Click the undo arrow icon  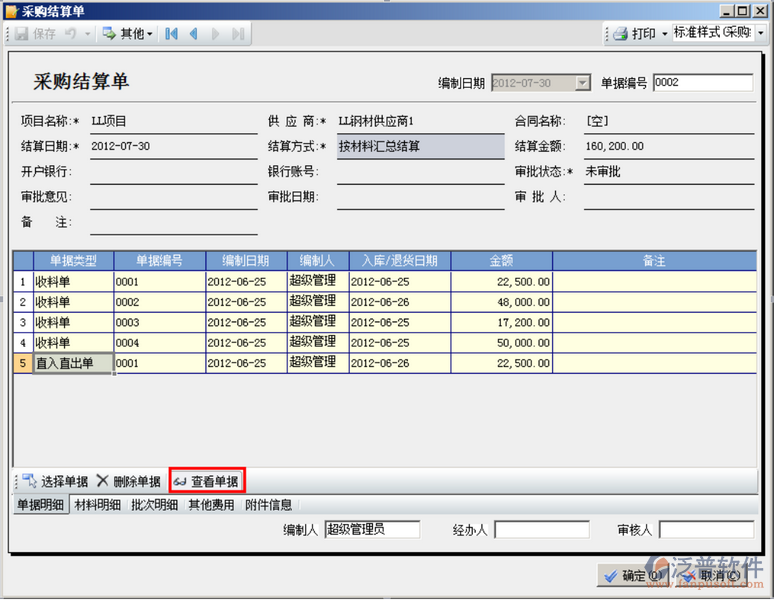tap(71, 33)
